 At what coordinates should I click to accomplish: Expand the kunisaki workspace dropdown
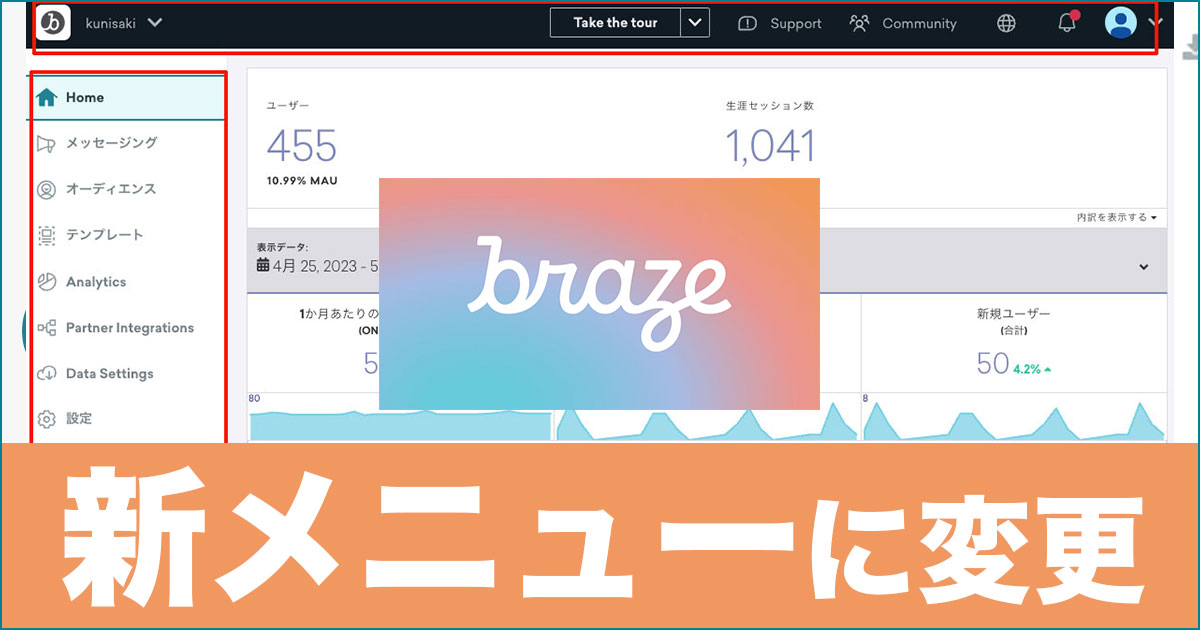click(x=155, y=22)
